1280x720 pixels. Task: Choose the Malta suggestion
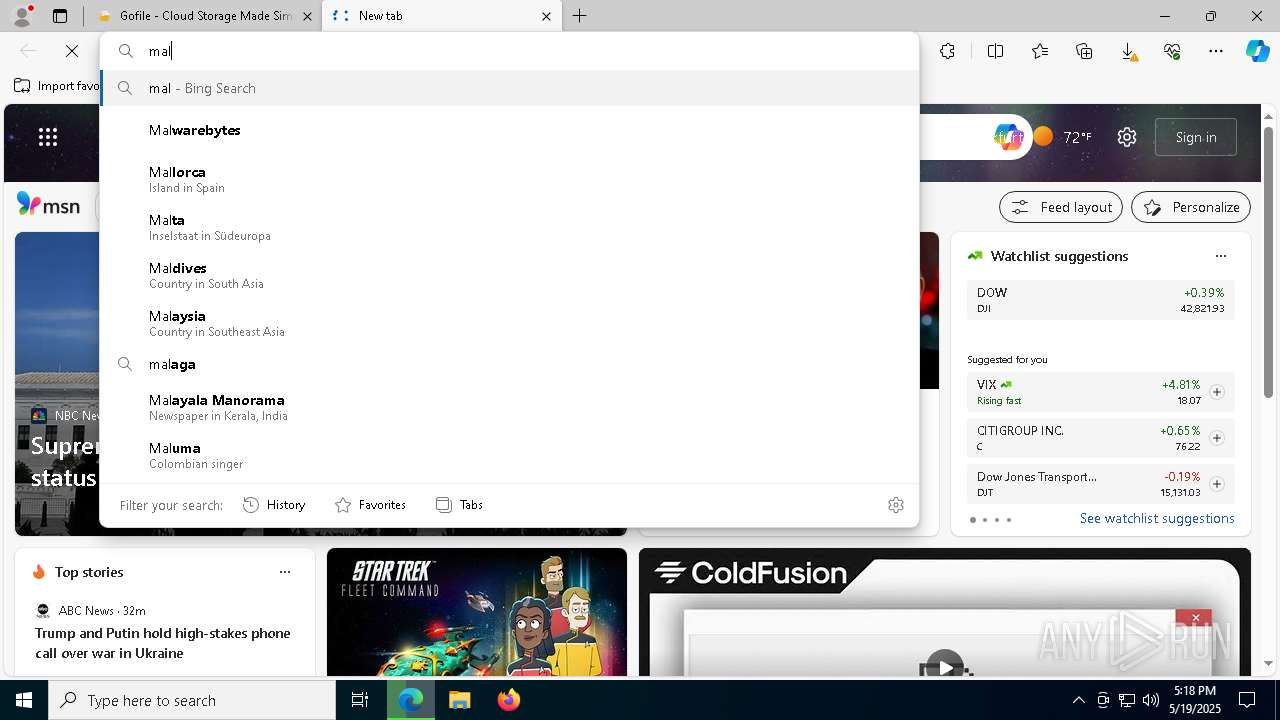tap(509, 227)
